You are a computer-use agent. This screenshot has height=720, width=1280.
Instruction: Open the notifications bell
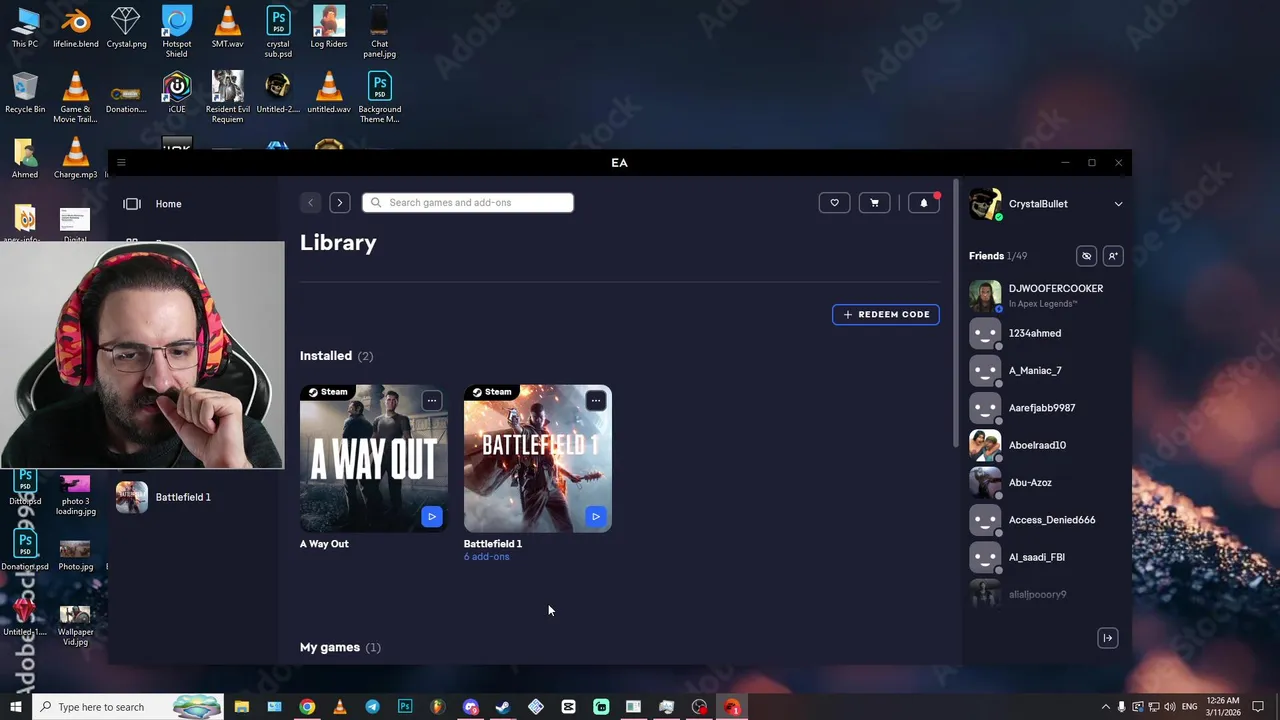[924, 203]
